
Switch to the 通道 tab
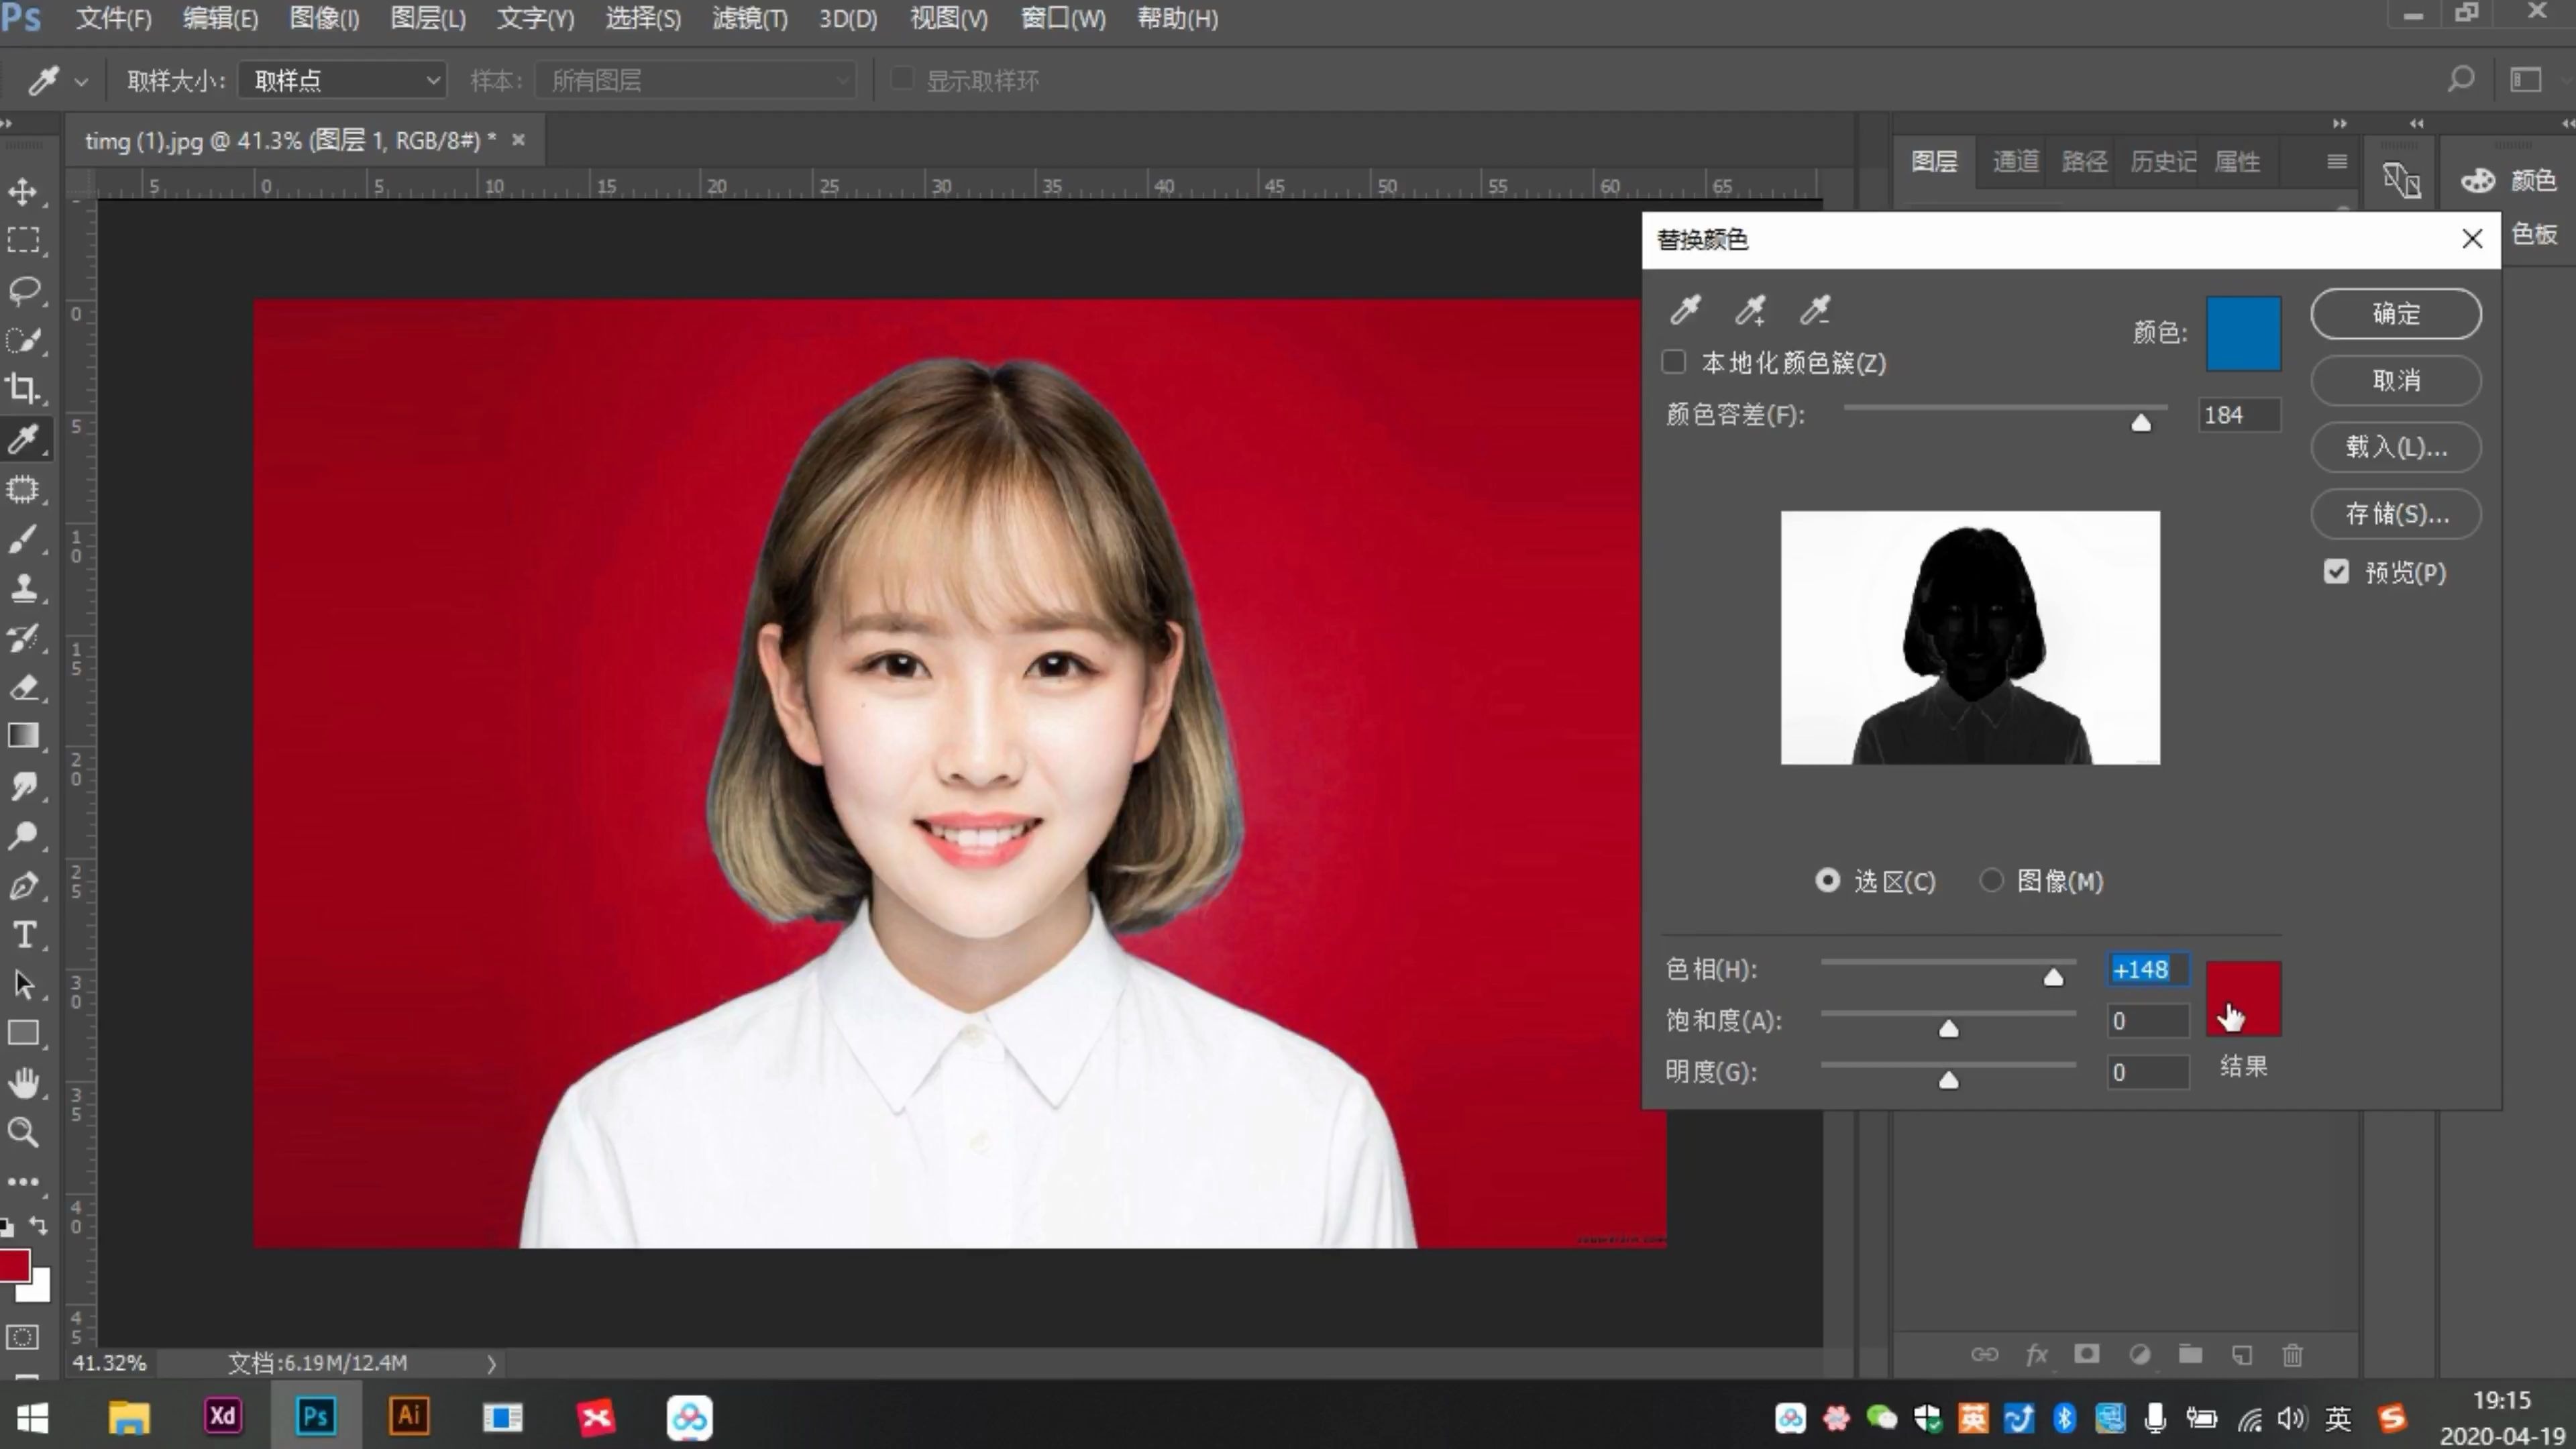click(2015, 161)
